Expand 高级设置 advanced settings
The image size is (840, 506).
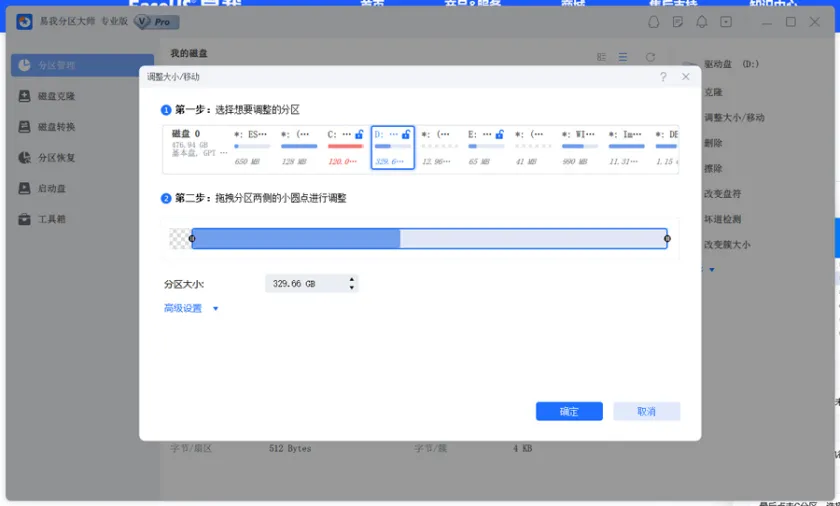(x=191, y=308)
